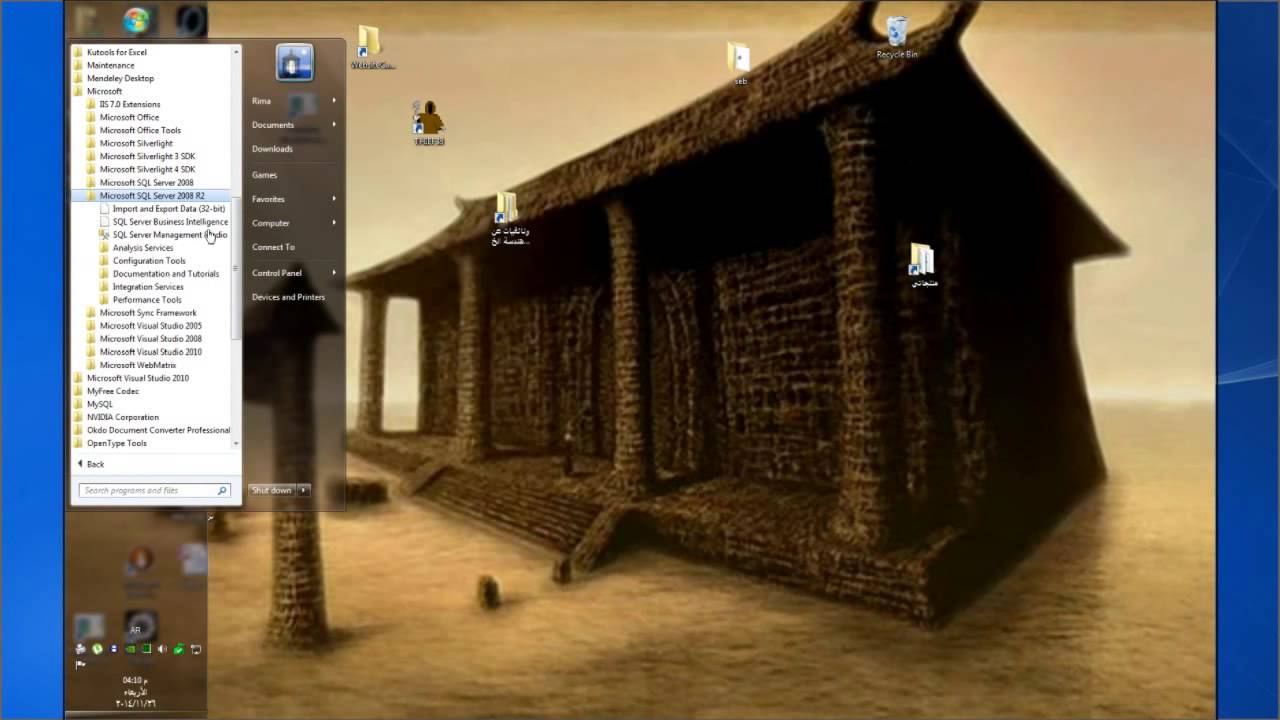Expand the Configuration Tools folder
The width and height of the screenshot is (1280, 720).
point(142,261)
